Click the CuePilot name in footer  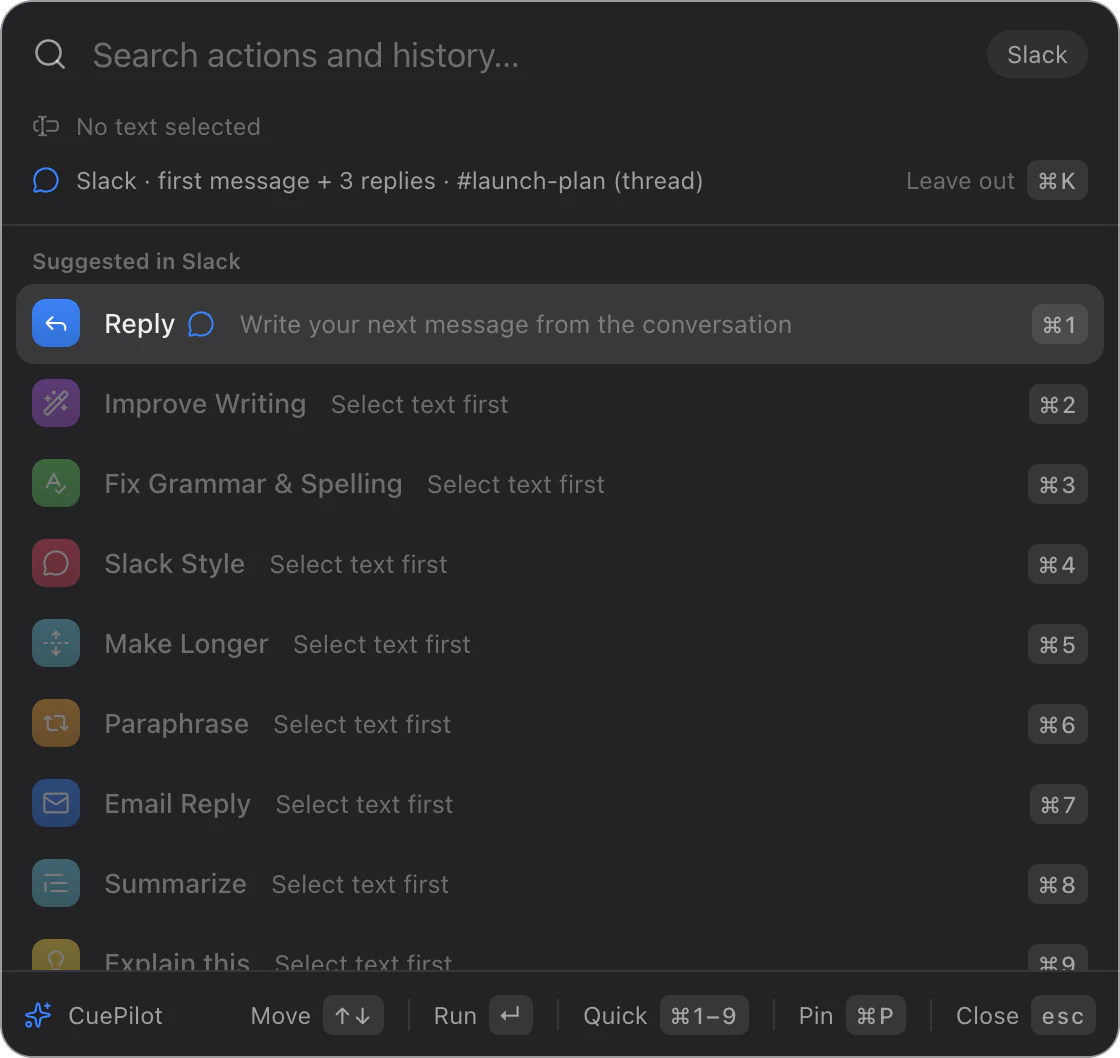(116, 1015)
